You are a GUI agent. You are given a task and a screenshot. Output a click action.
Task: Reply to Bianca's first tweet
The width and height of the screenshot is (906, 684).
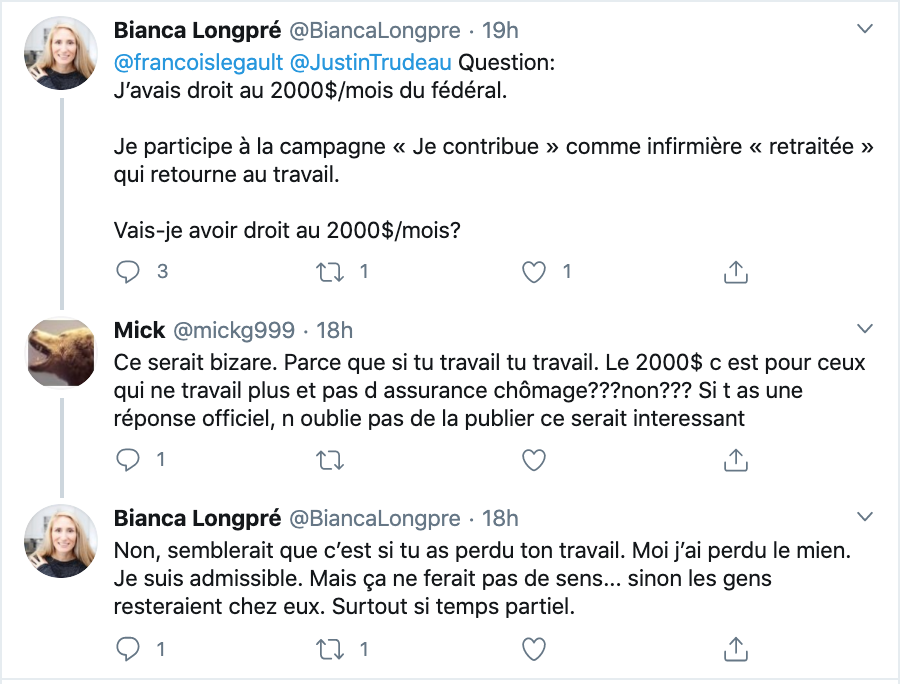(x=128, y=272)
